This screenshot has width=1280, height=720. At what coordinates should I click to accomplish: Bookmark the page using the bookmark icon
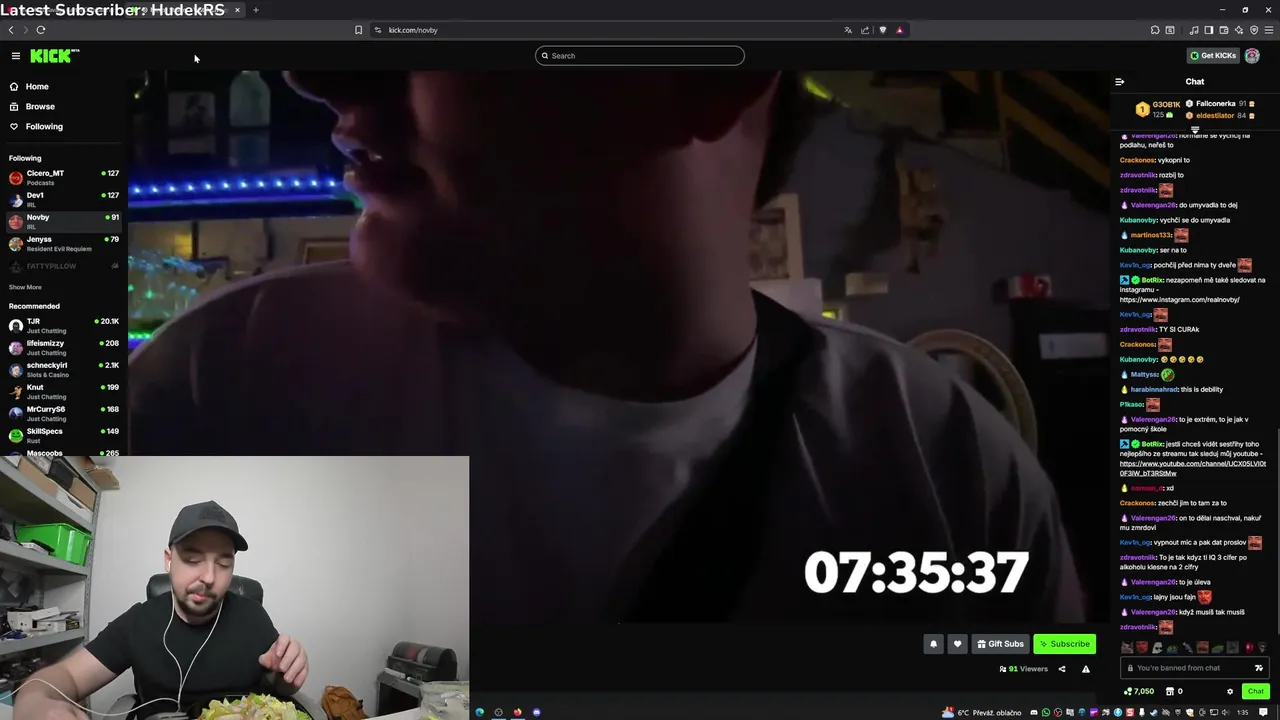point(359,30)
